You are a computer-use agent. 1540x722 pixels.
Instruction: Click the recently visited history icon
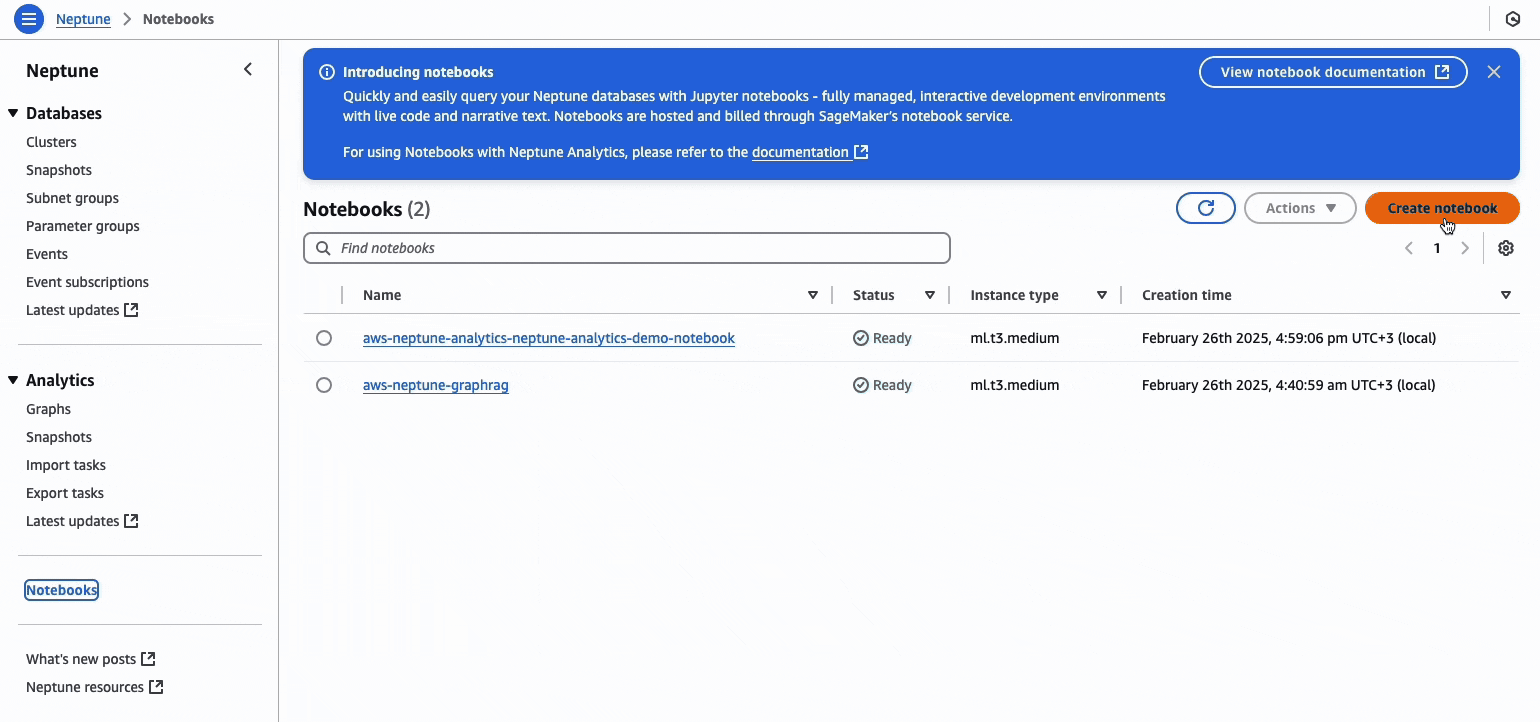point(1513,18)
